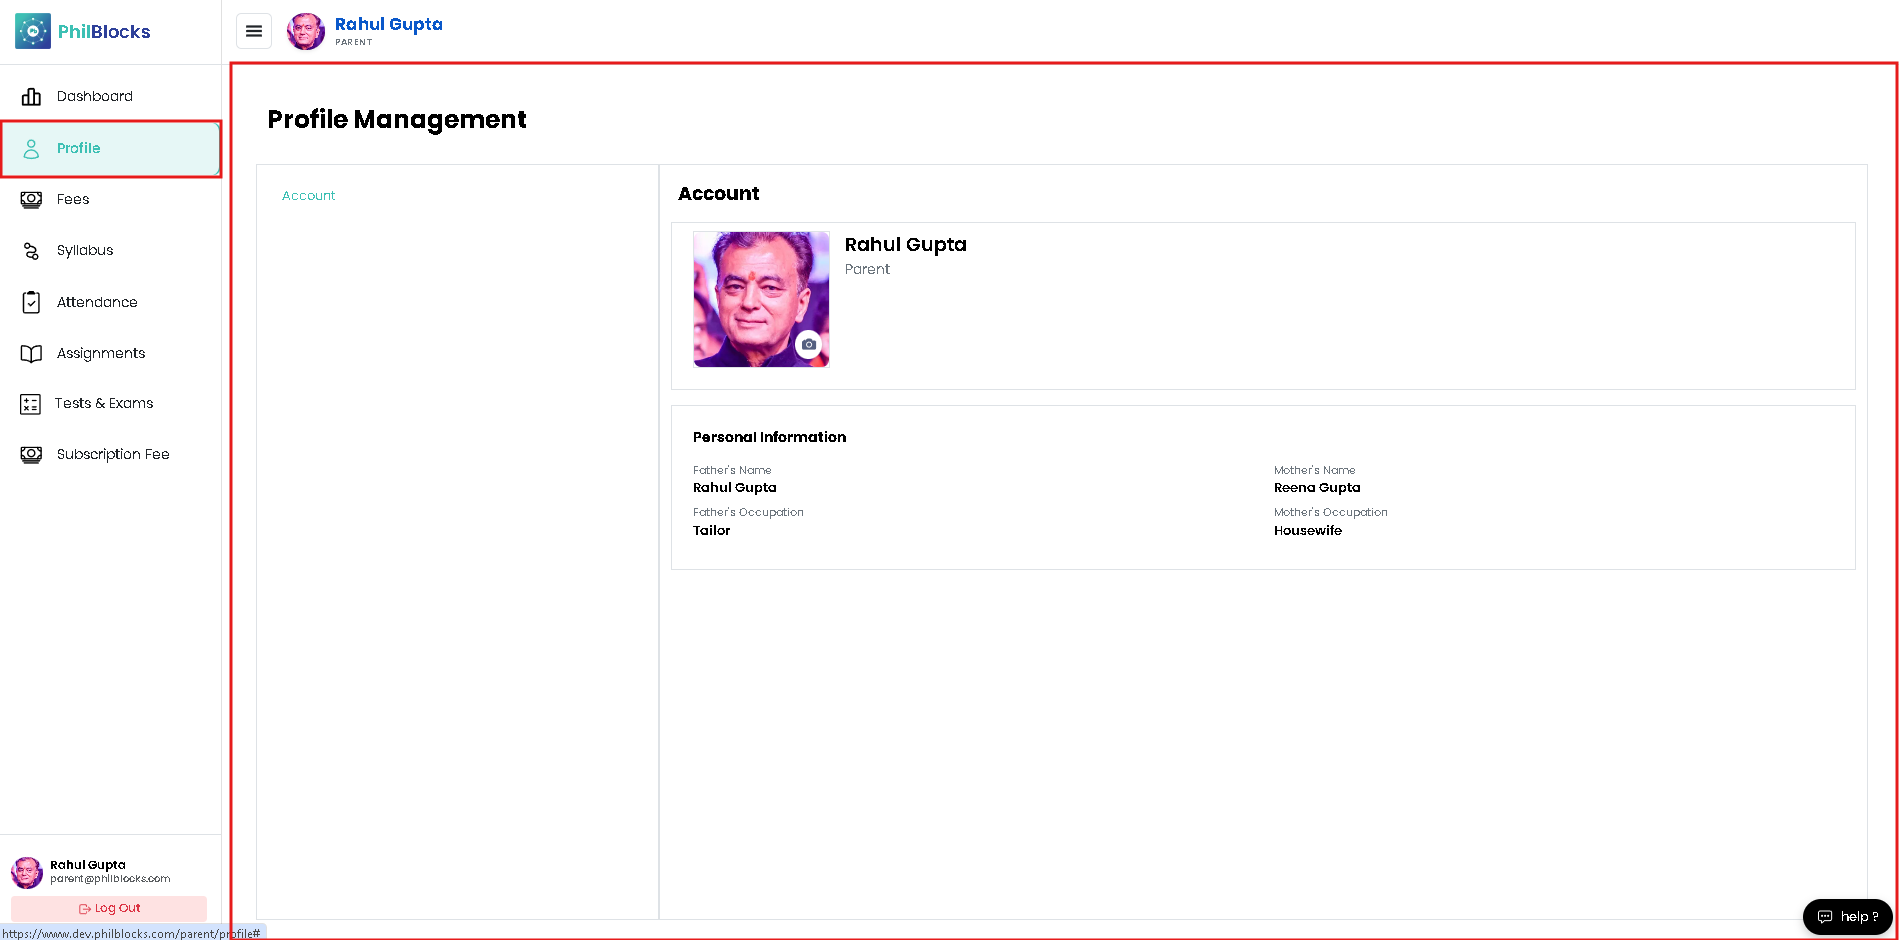Click the header avatar beside Rahul Gupta
Screen dimensions: 1899x940
pos(306,31)
